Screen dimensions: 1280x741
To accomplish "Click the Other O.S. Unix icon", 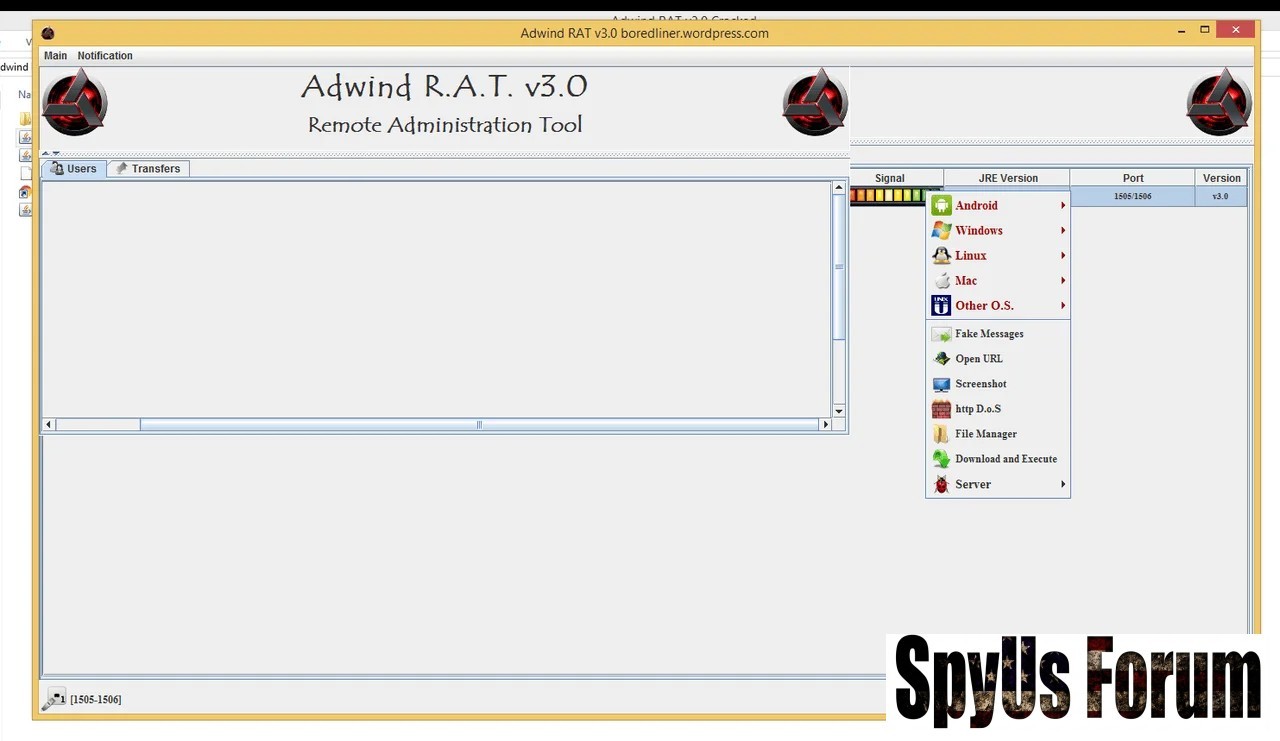I will (x=941, y=306).
